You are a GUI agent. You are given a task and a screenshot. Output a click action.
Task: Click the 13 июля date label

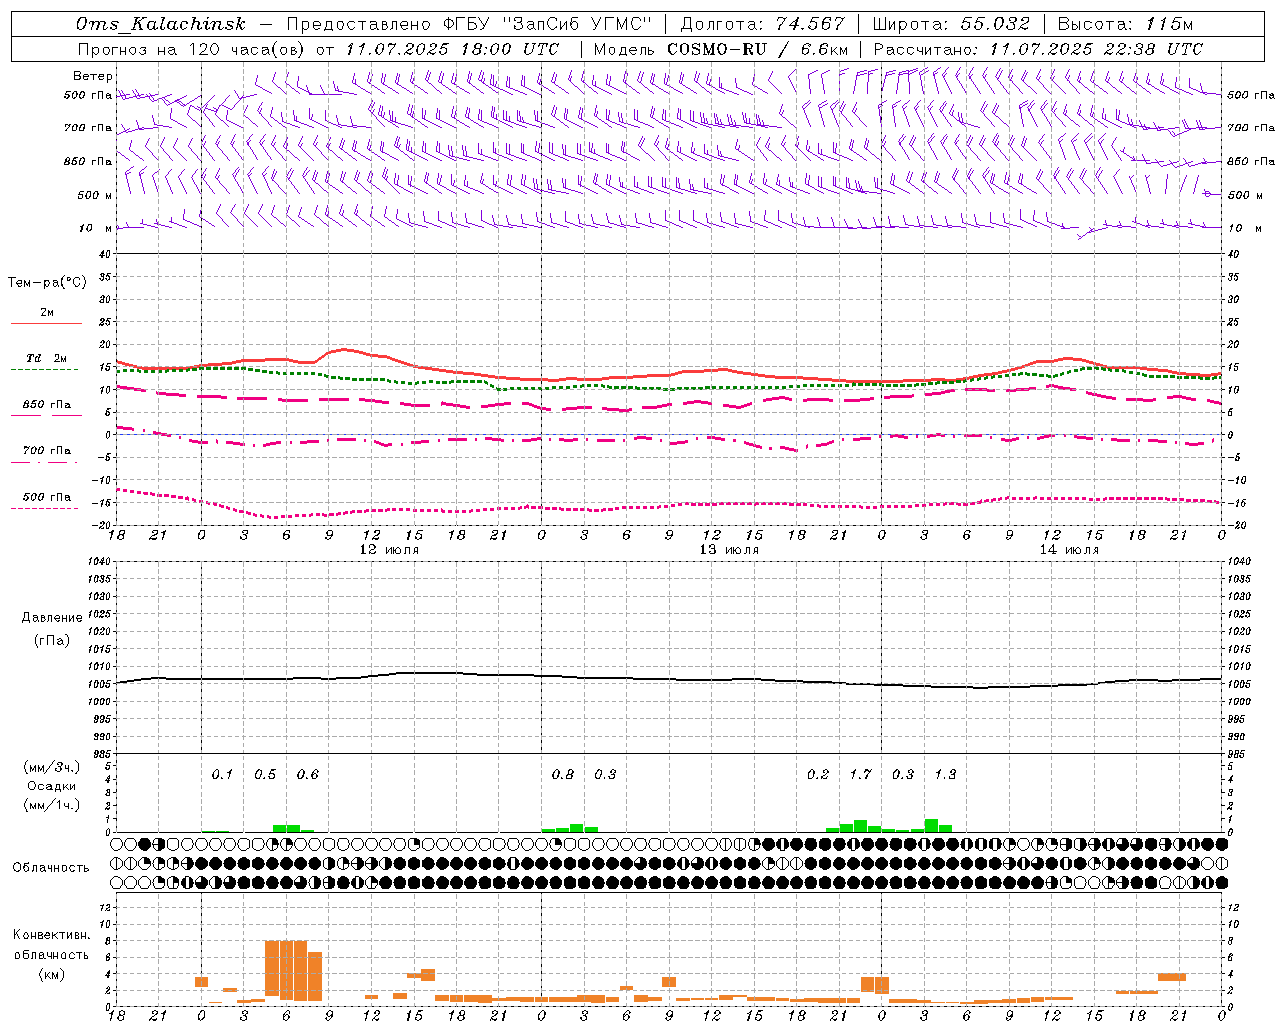[729, 550]
